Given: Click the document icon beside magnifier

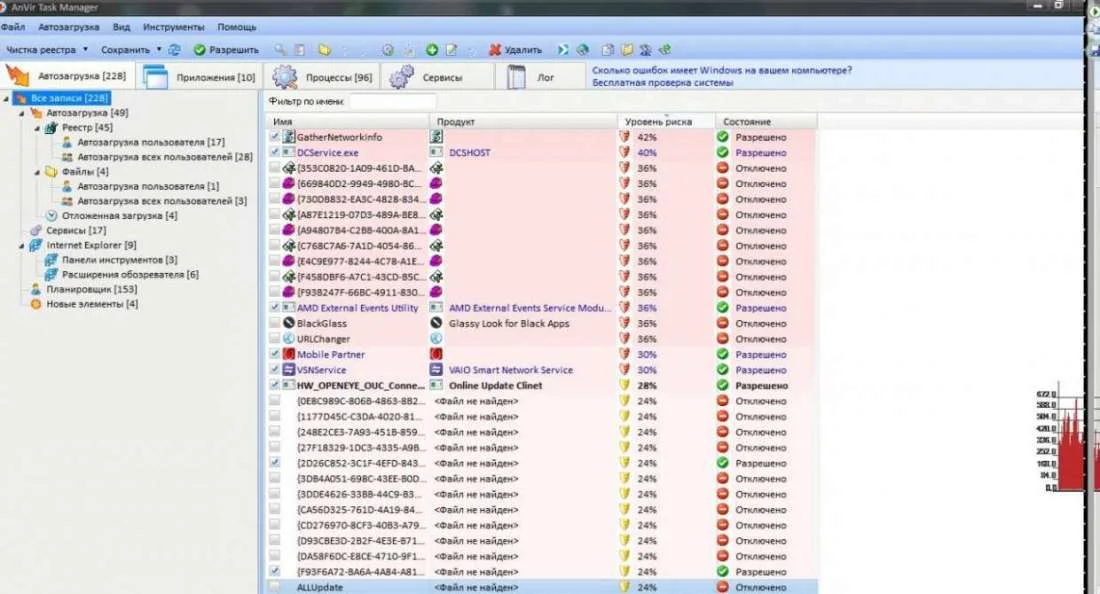Looking at the screenshot, I should [300, 50].
